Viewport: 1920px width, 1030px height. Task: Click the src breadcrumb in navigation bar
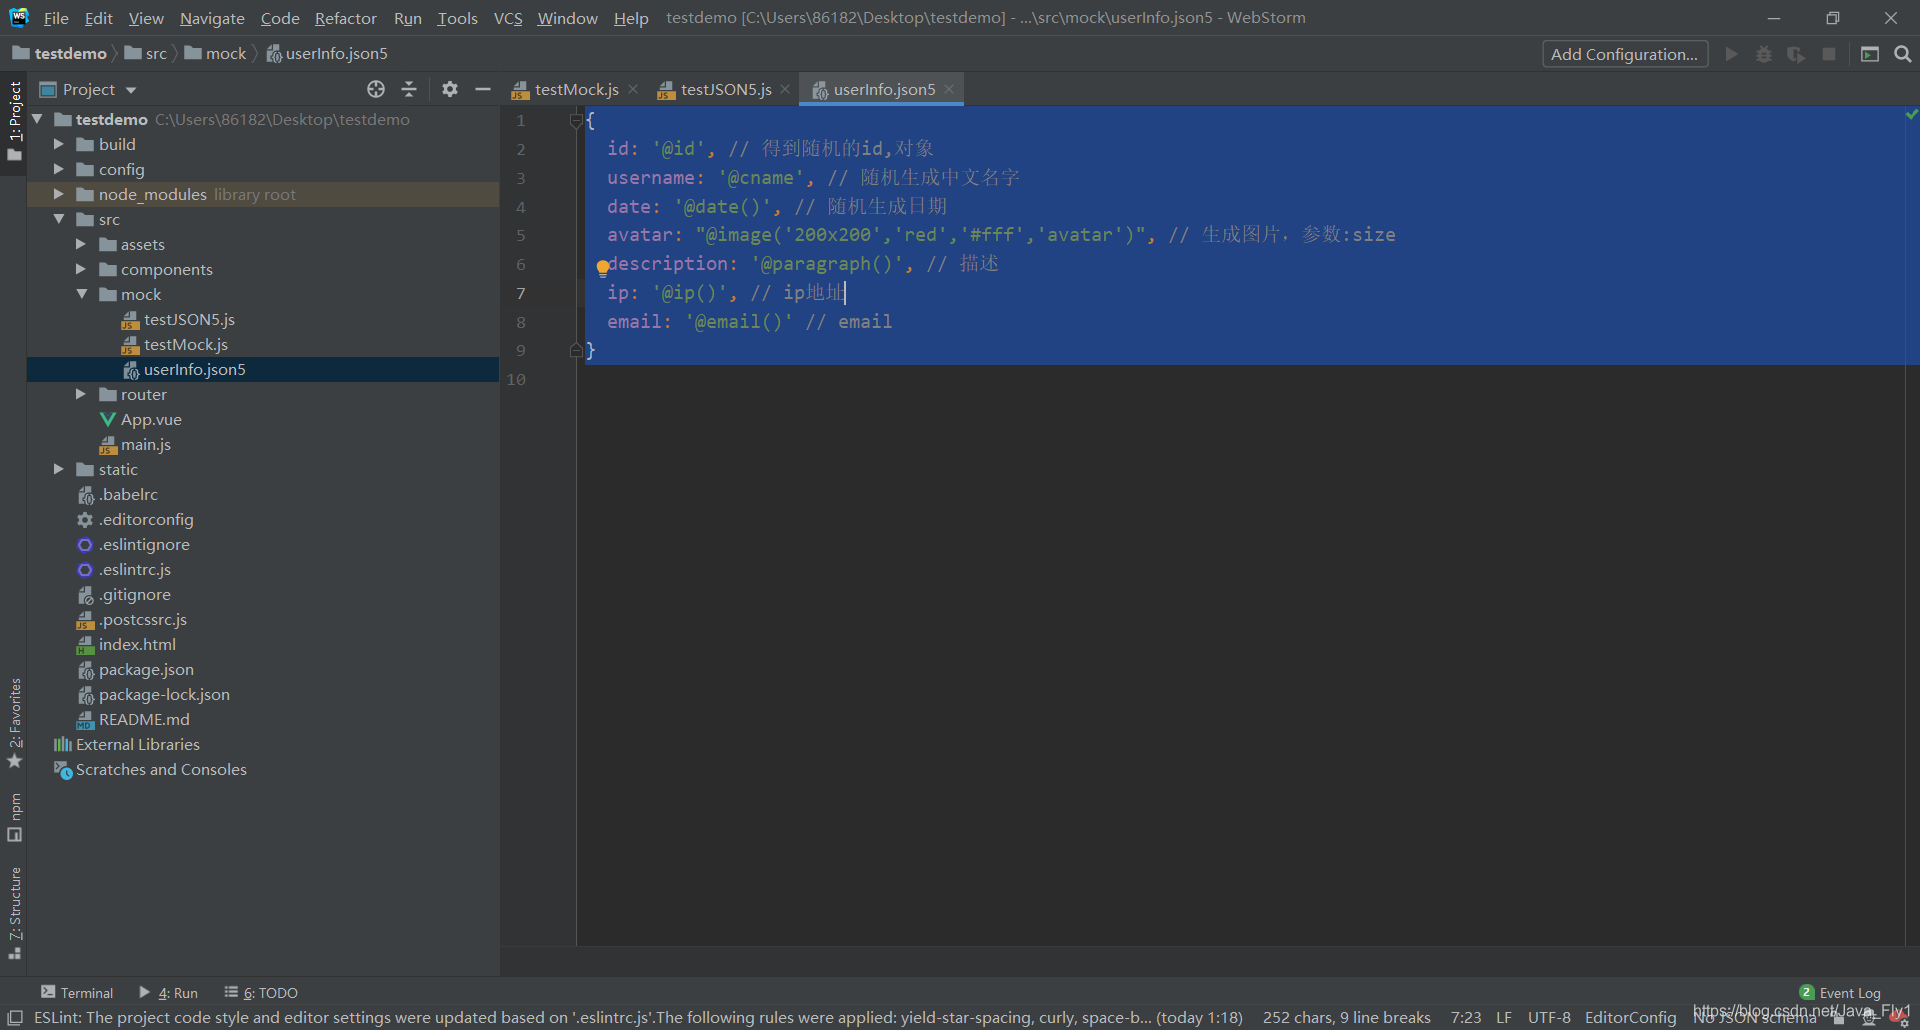click(155, 53)
